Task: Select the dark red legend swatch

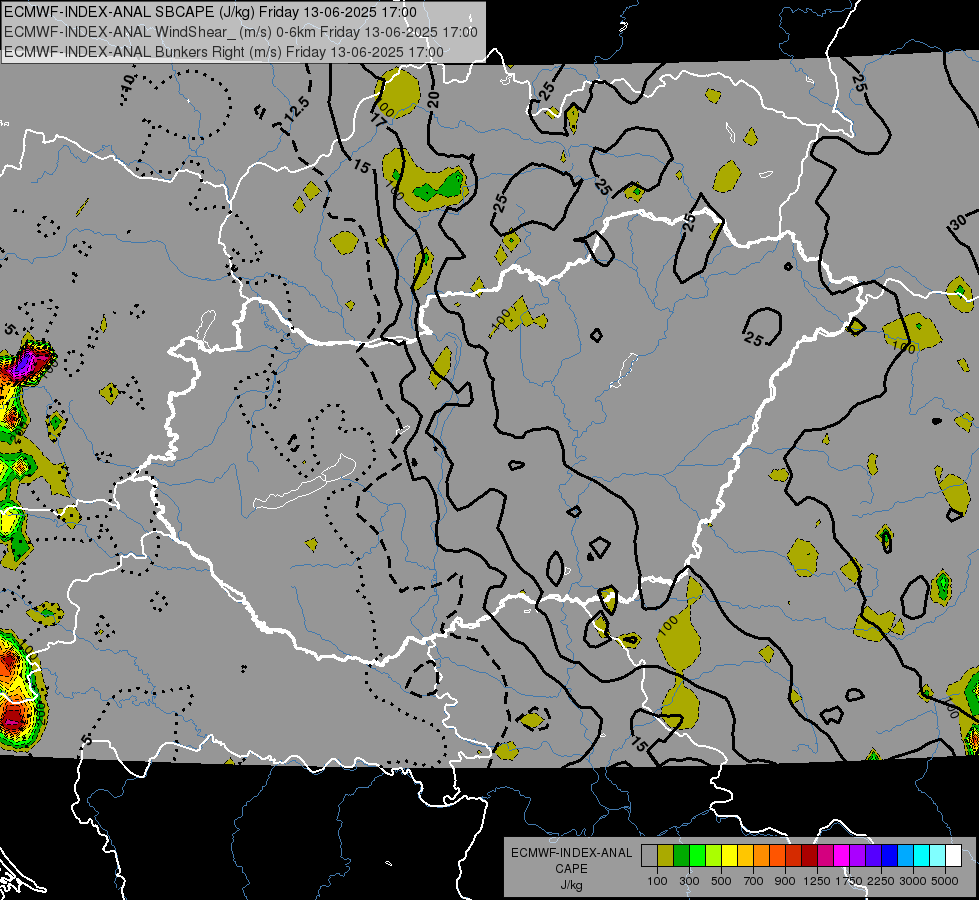Action: 810,855
